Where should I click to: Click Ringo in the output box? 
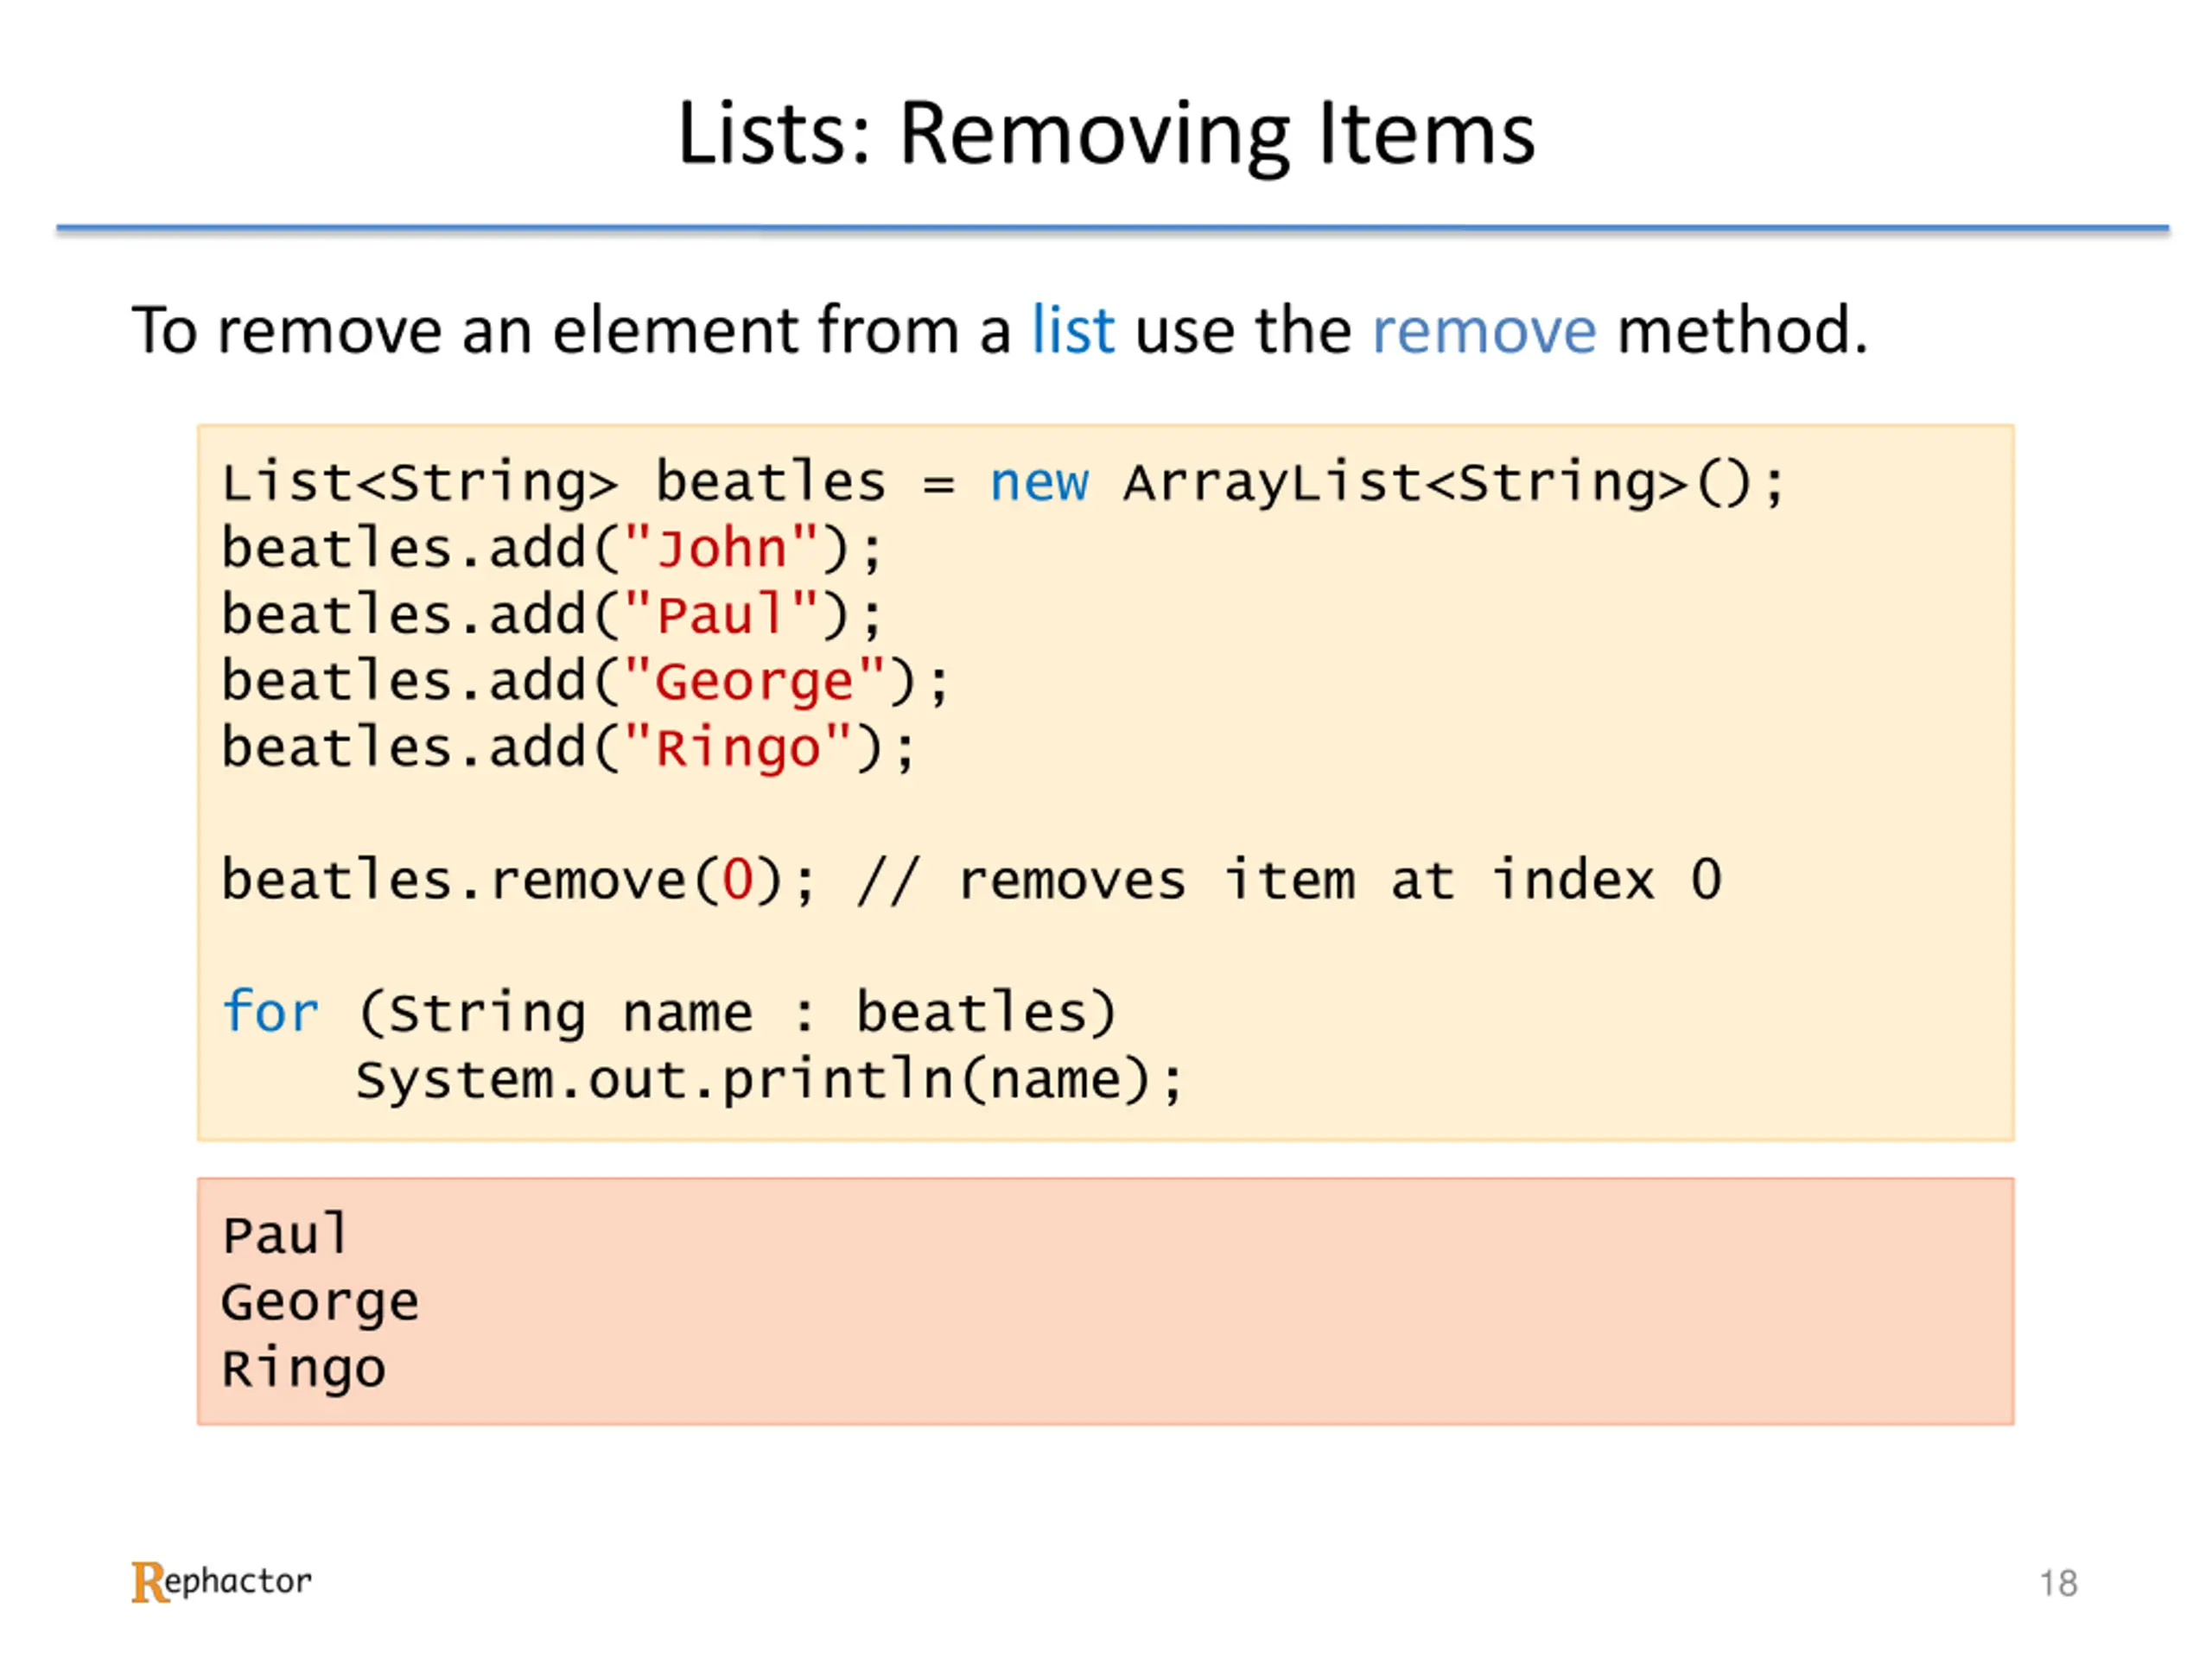coord(304,1369)
